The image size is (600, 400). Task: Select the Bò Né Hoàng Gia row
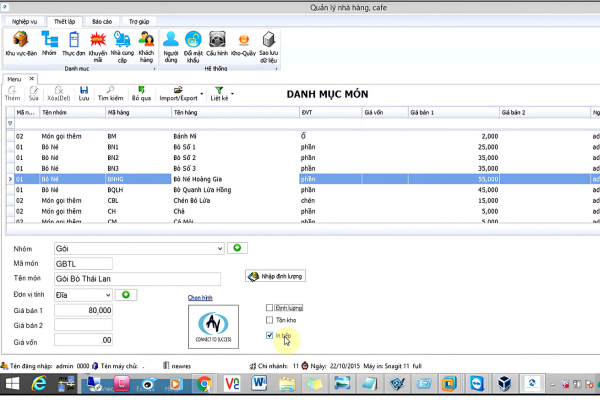click(x=302, y=179)
